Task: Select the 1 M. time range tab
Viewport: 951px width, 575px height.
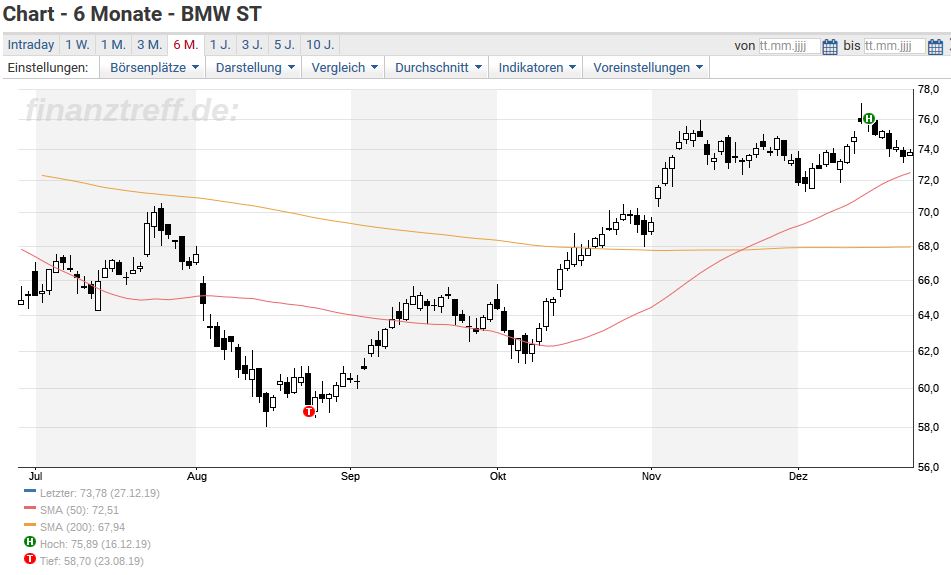Action: point(113,45)
